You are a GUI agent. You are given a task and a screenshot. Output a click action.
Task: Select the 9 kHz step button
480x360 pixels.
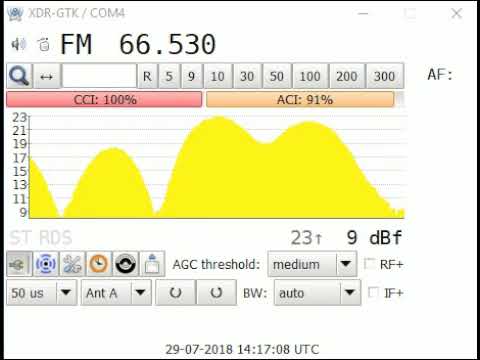pyautogui.click(x=191, y=76)
